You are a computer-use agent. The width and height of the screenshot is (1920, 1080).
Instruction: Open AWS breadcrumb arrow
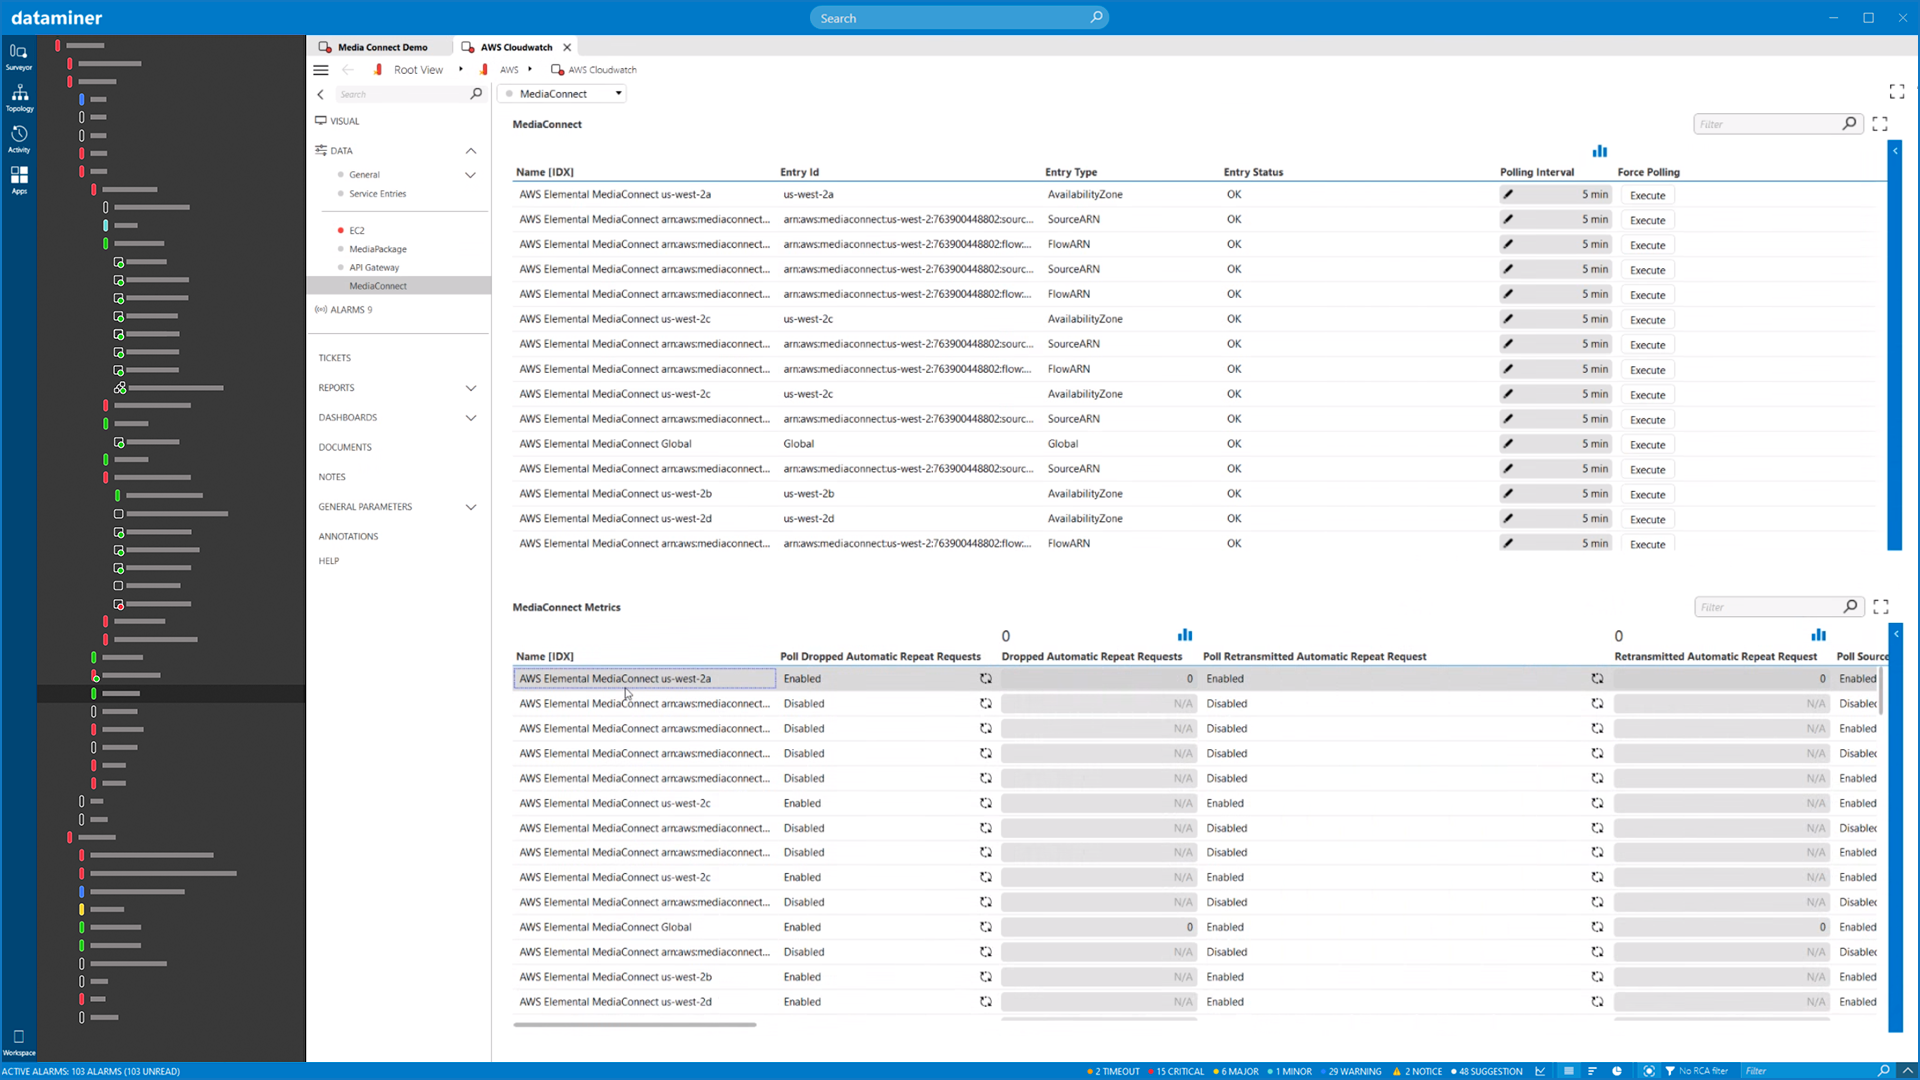click(530, 70)
